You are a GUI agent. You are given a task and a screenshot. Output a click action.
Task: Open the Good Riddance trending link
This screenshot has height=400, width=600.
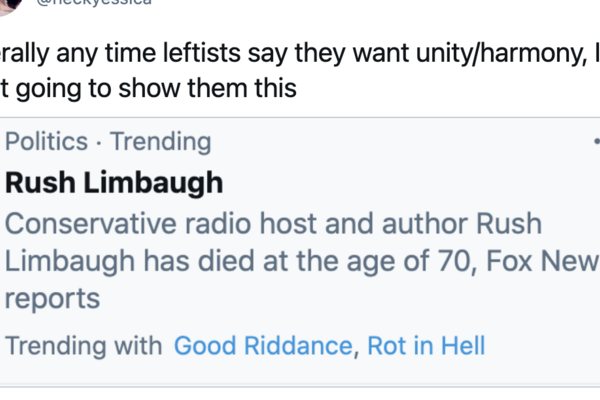click(263, 346)
